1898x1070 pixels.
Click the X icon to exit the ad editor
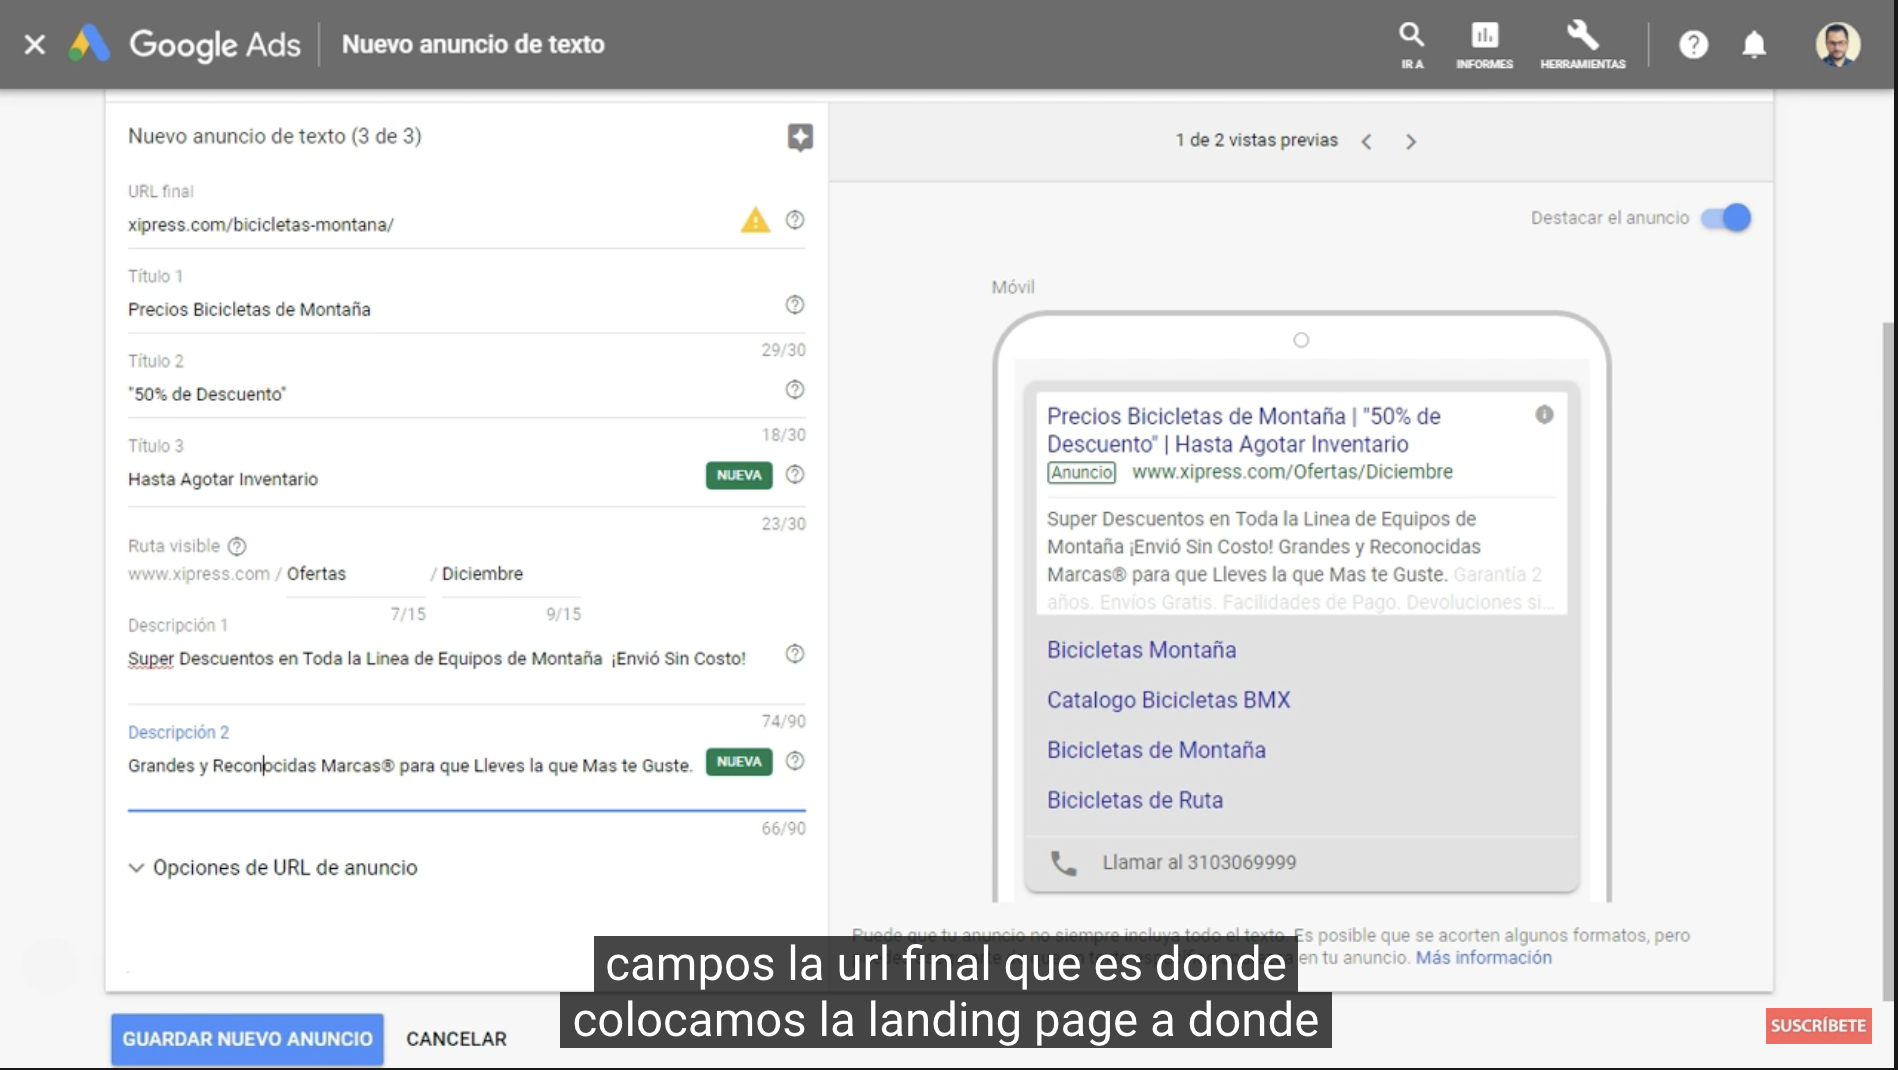pyautogui.click(x=34, y=44)
